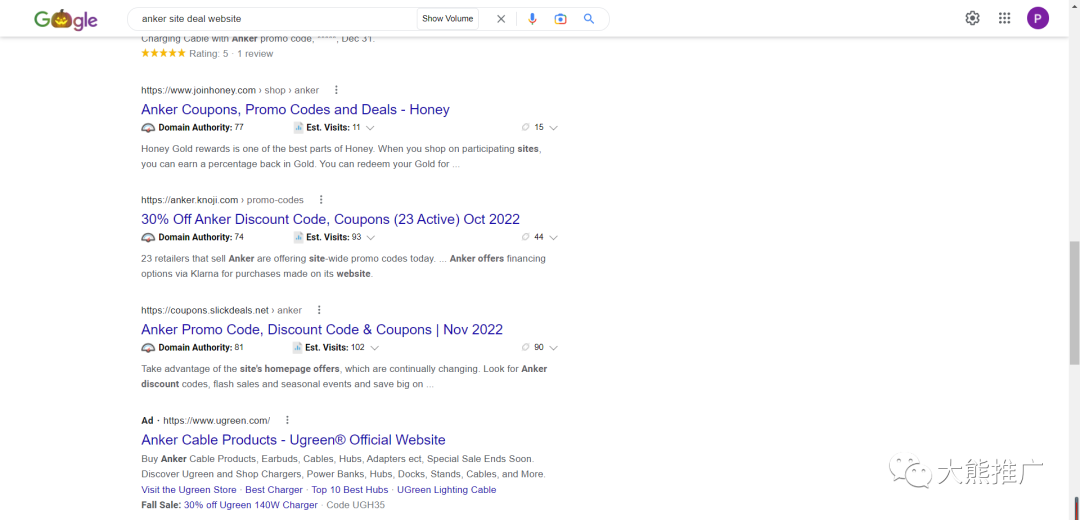Image resolution: width=1080 pixels, height=520 pixels.
Task: Clear the search box text
Action: [501, 19]
